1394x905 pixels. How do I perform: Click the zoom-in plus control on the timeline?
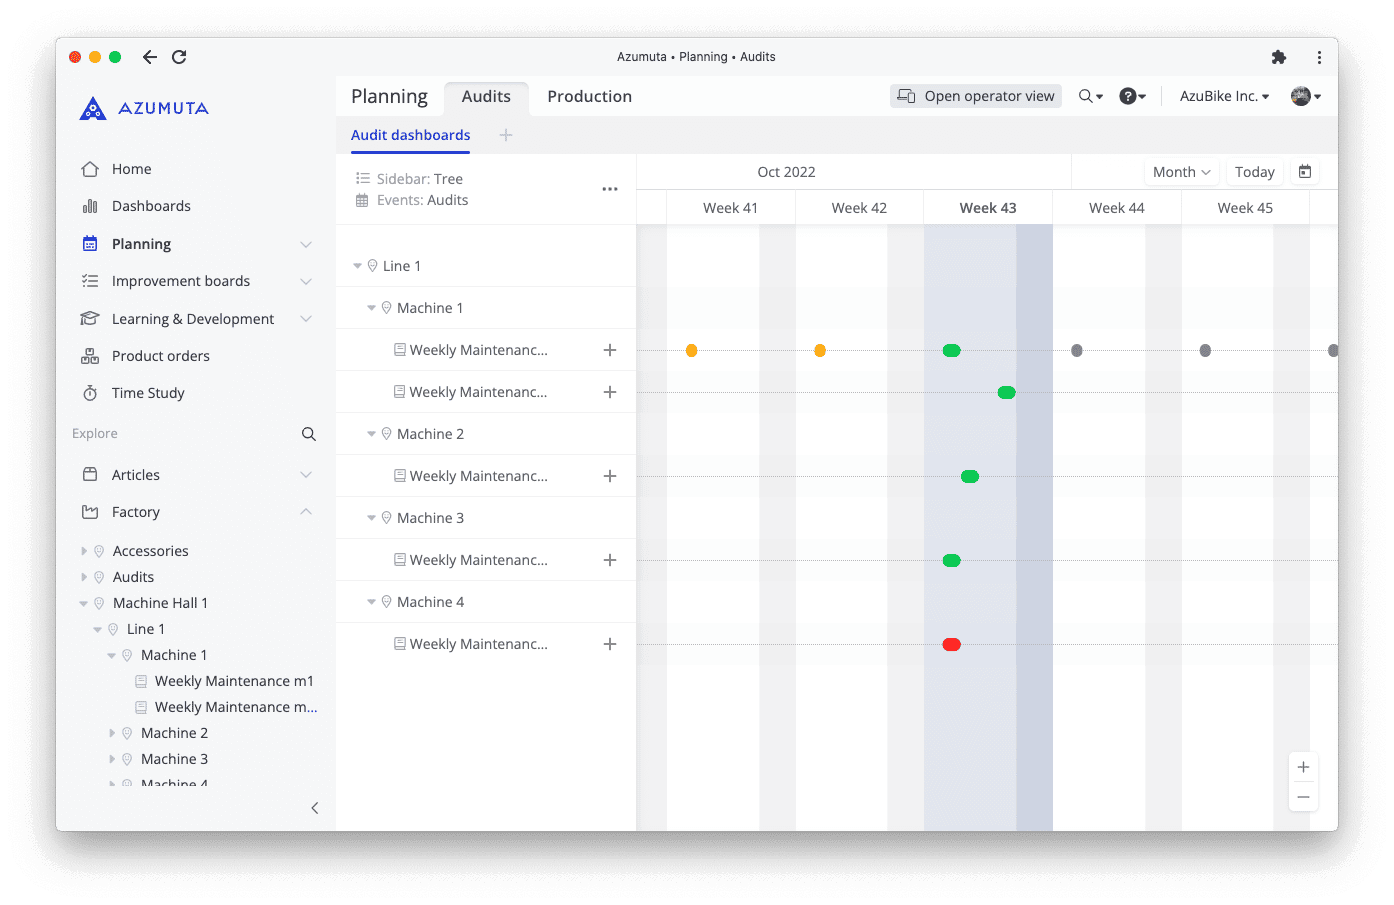pyautogui.click(x=1303, y=766)
